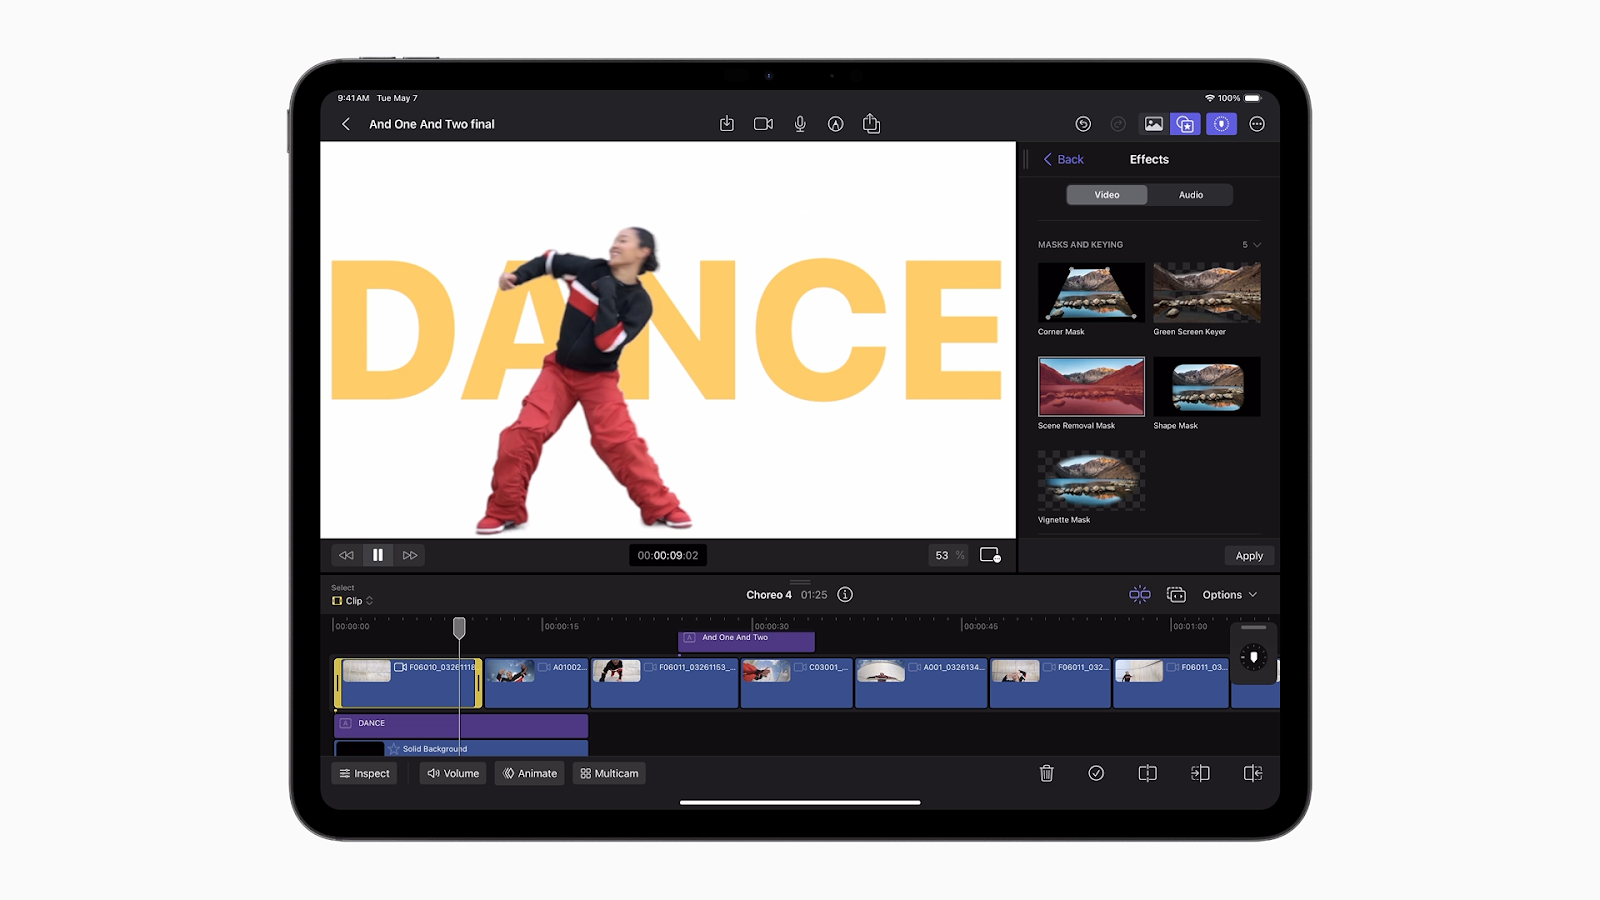The image size is (1600, 900).
Task: Switch to the Audio effects tab
Action: coord(1191,195)
